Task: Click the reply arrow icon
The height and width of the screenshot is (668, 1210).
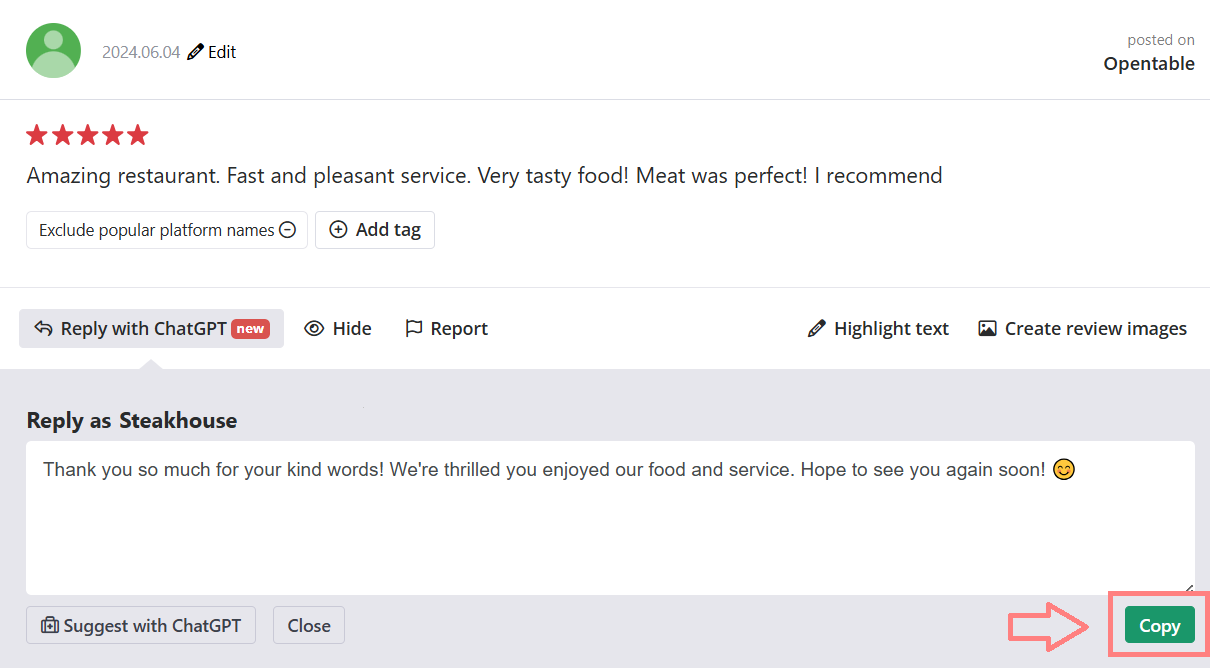Action: [x=43, y=328]
